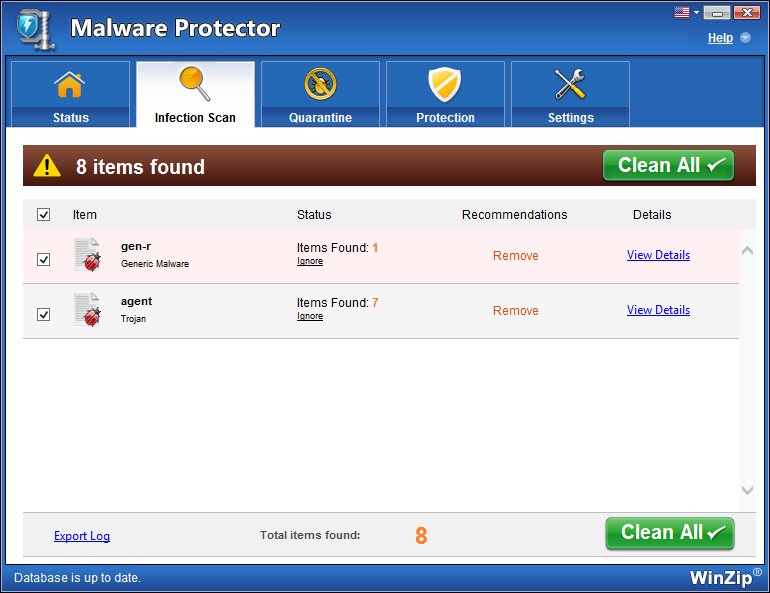This screenshot has width=770, height=593.
Task: Open View Details for gen-r
Action: click(658, 255)
